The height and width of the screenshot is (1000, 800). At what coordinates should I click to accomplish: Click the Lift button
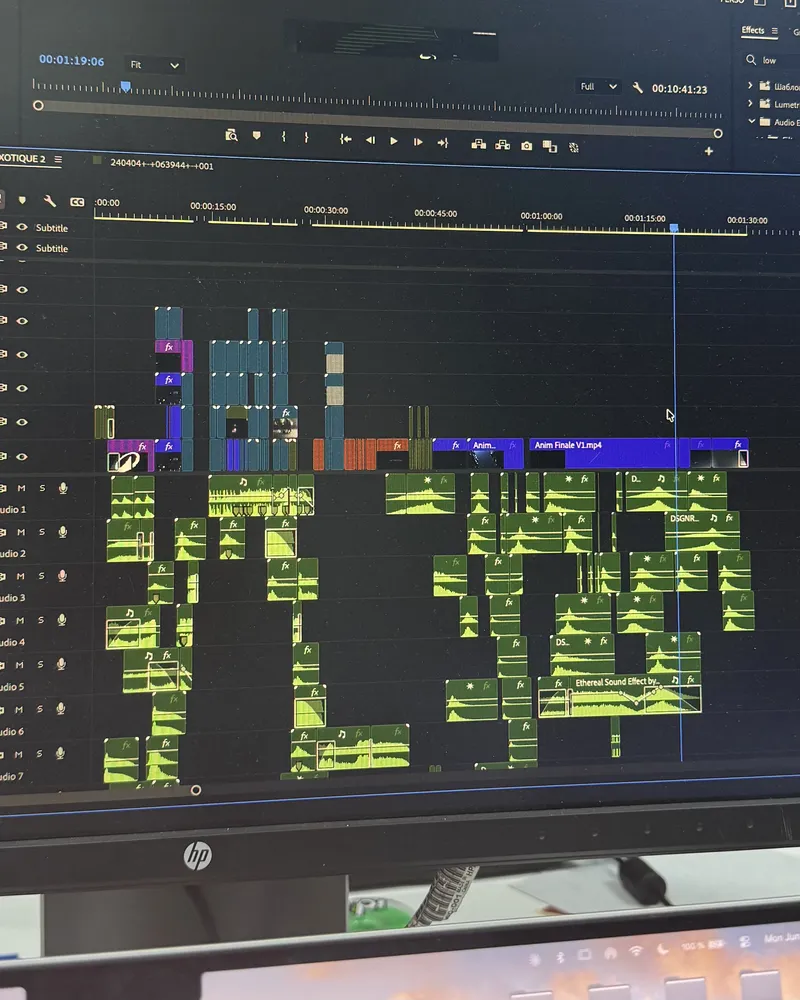478,144
